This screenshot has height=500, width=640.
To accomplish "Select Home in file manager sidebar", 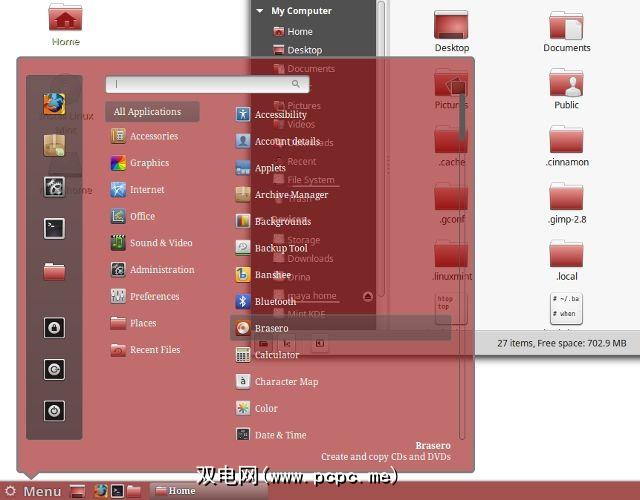I will (x=293, y=31).
